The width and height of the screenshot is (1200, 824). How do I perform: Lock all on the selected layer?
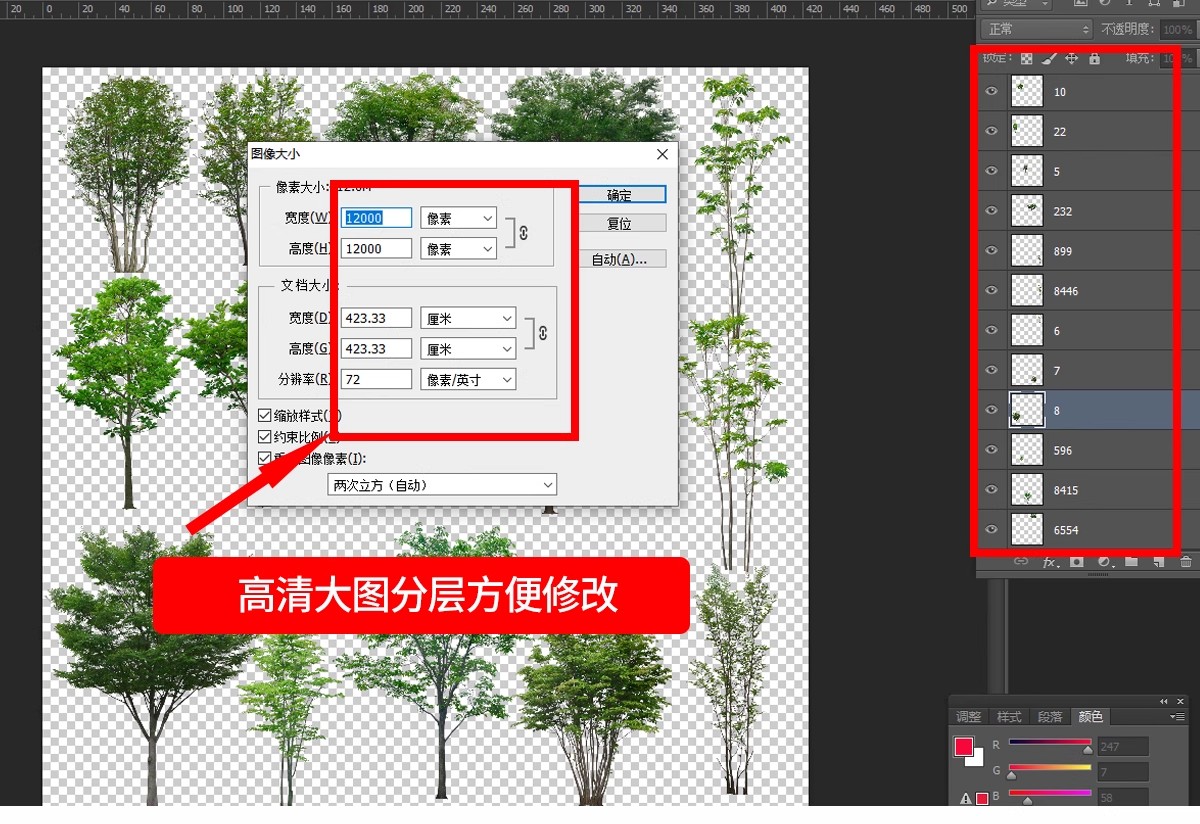pyautogui.click(x=1096, y=58)
